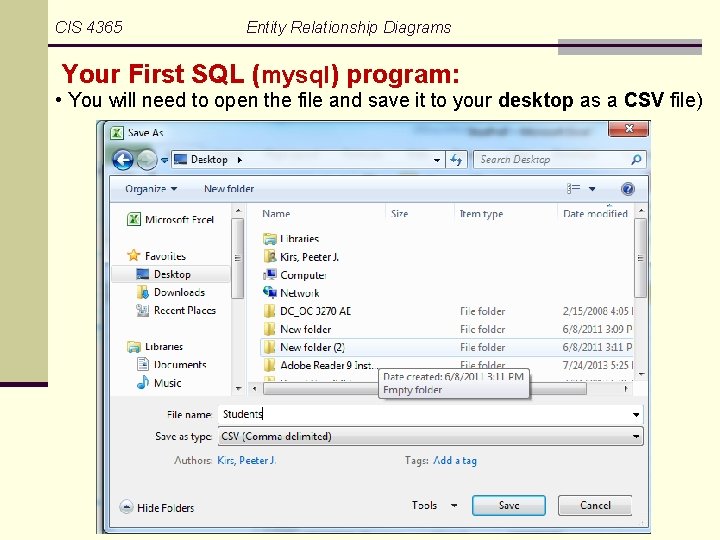Click the Kirs, Peeter J. author link
Image resolution: width=720 pixels, height=540 pixels.
click(247, 460)
